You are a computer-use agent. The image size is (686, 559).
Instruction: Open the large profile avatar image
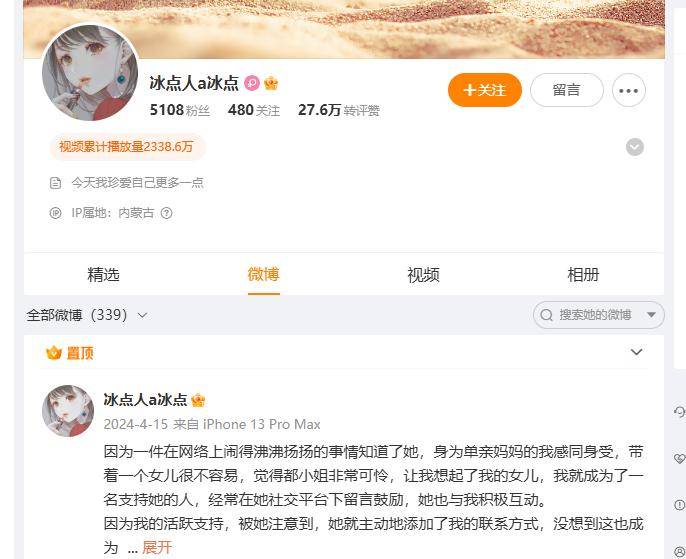(x=90, y=73)
